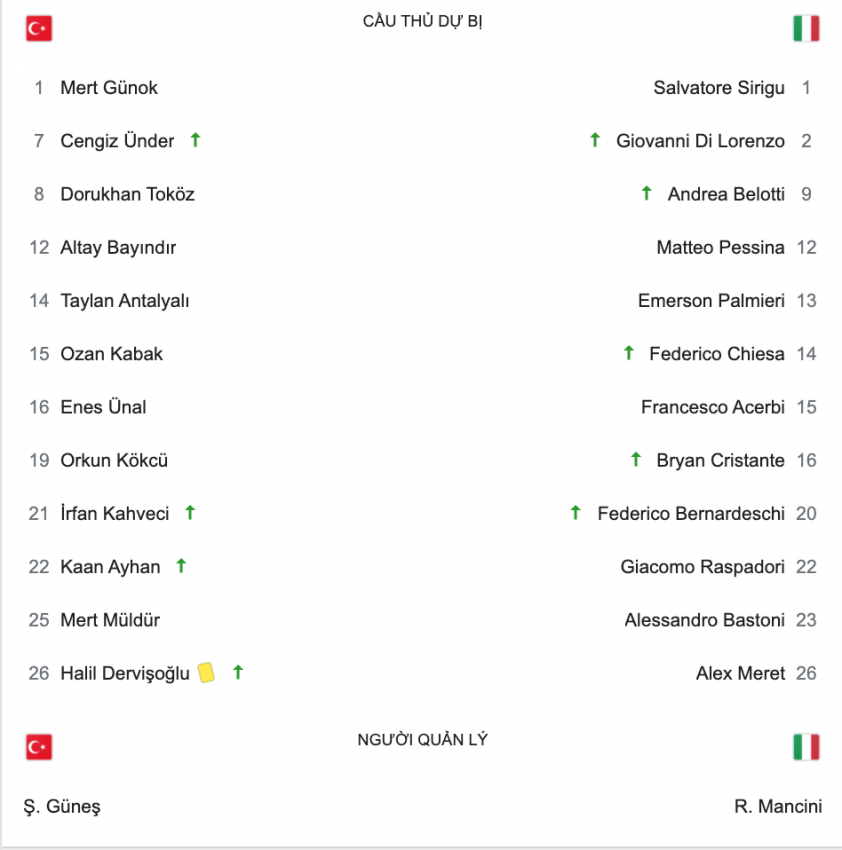Click the Turkey flag beside CẦU THỦ DỰ BỊ
The height and width of the screenshot is (850, 842).
click(39, 29)
